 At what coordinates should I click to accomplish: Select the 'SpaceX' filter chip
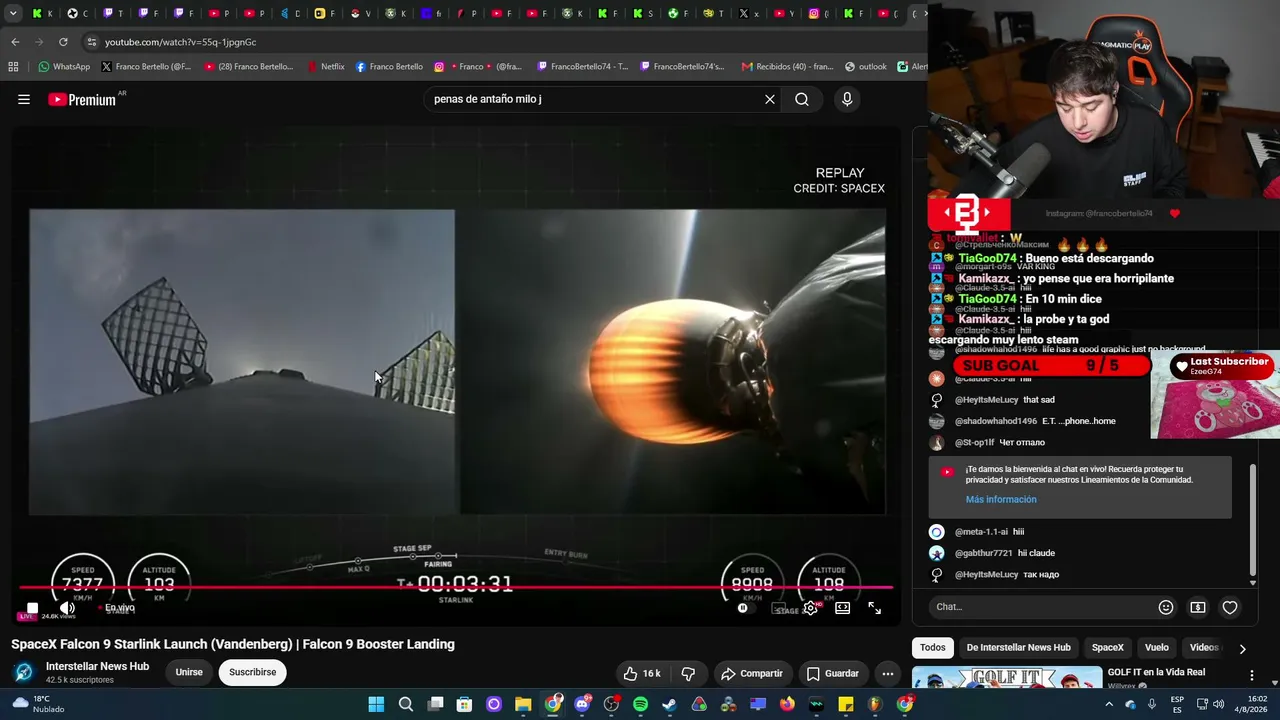click(x=1107, y=647)
